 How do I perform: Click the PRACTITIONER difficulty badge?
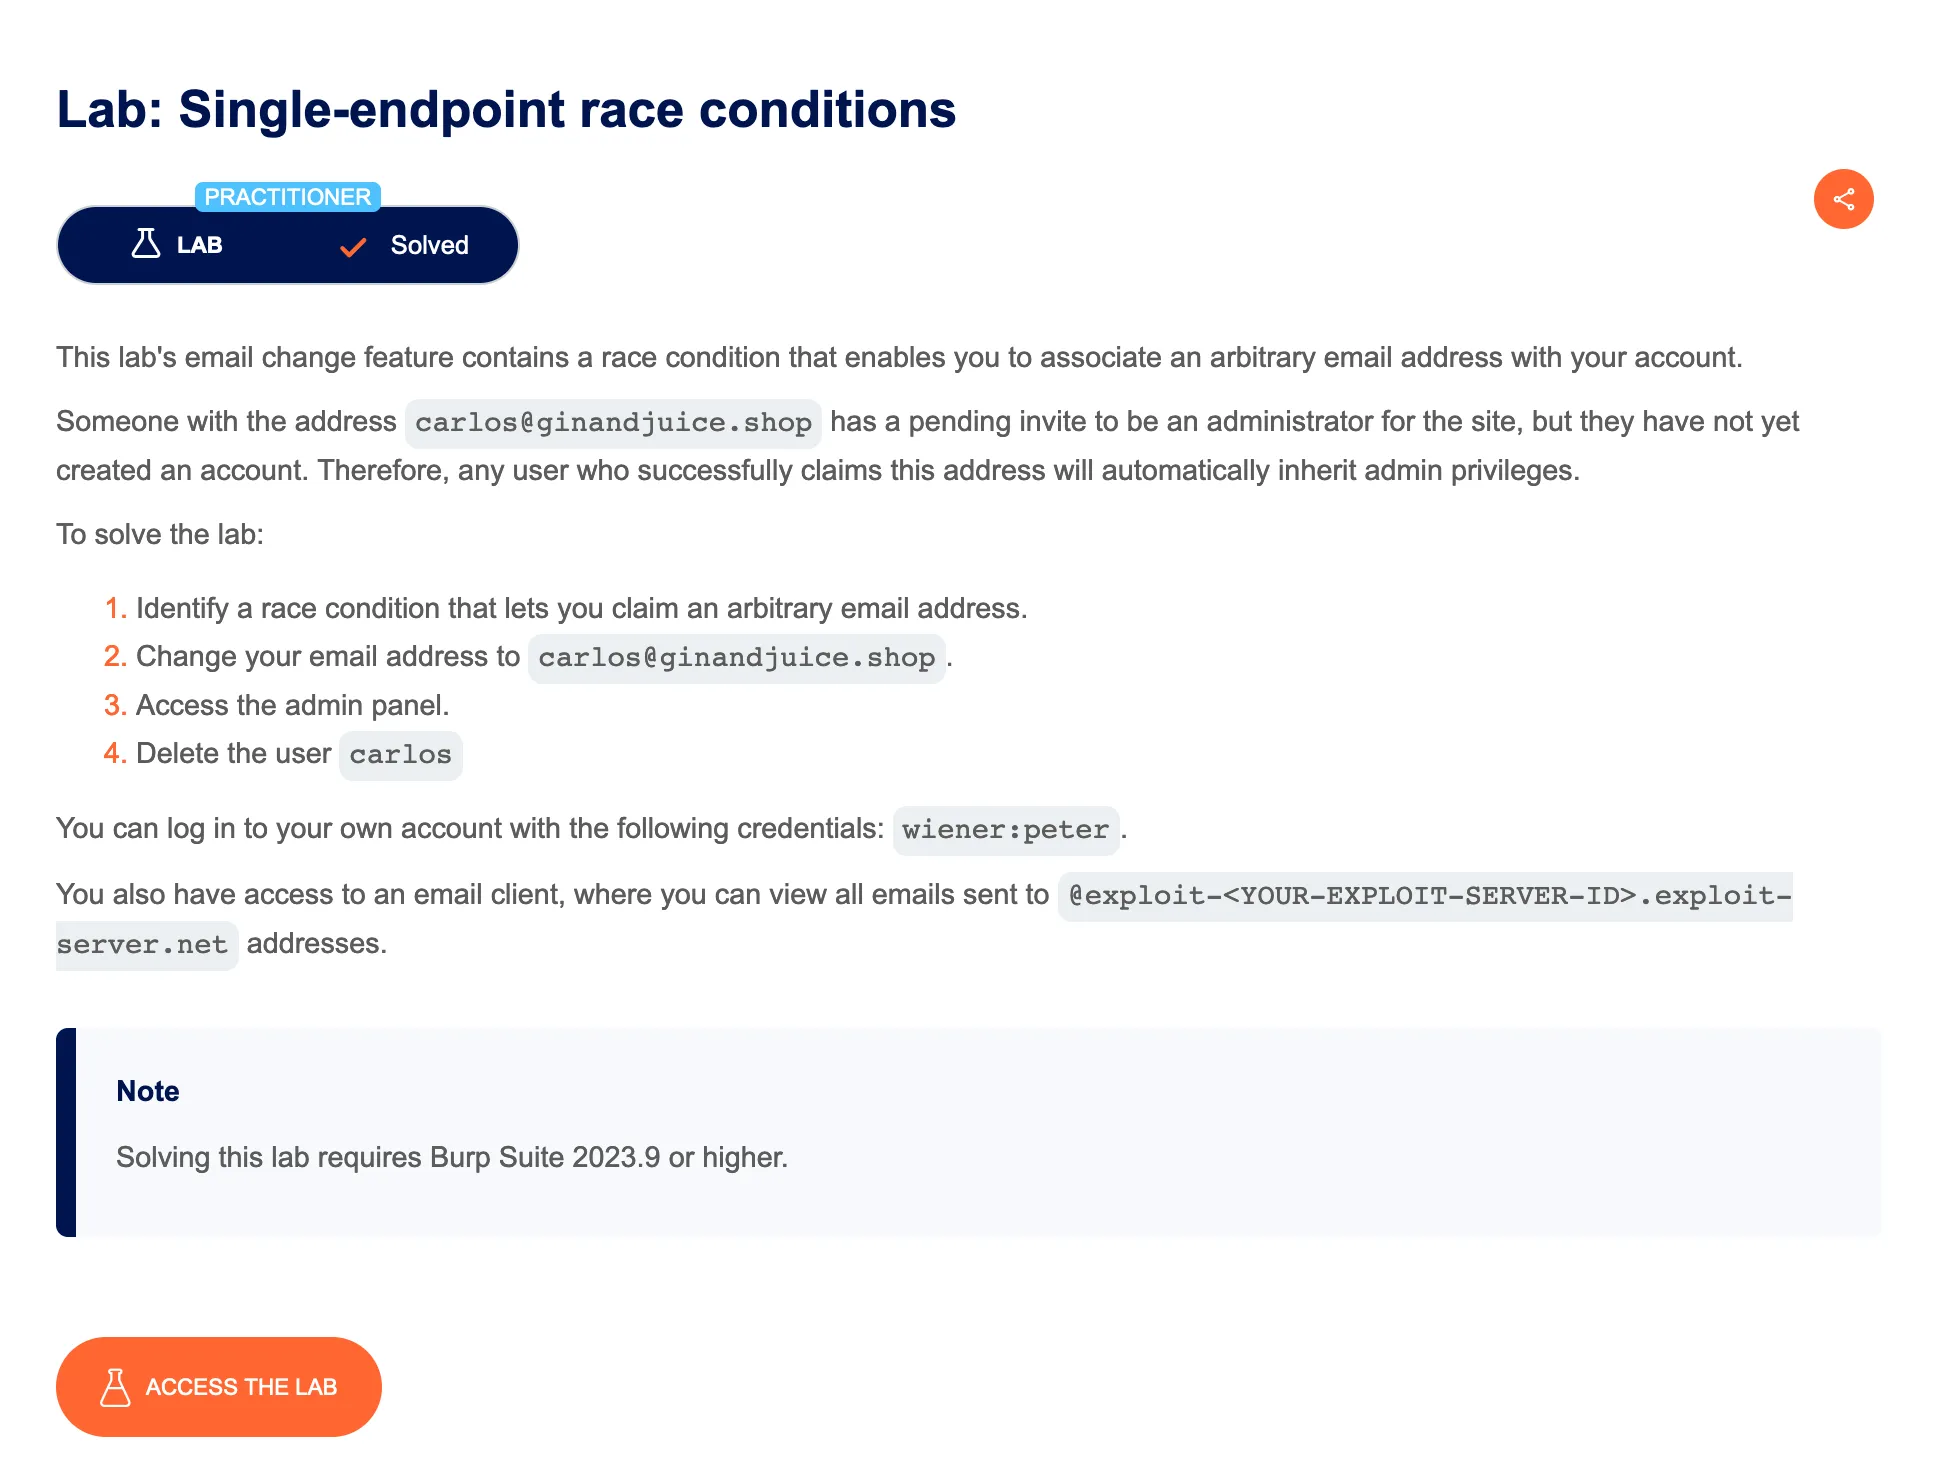[287, 197]
